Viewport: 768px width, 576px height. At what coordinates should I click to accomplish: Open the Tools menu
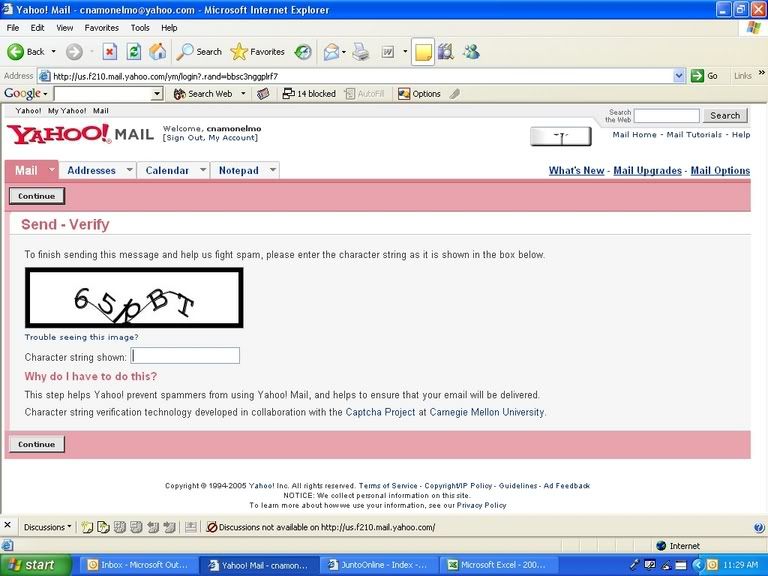click(x=140, y=28)
